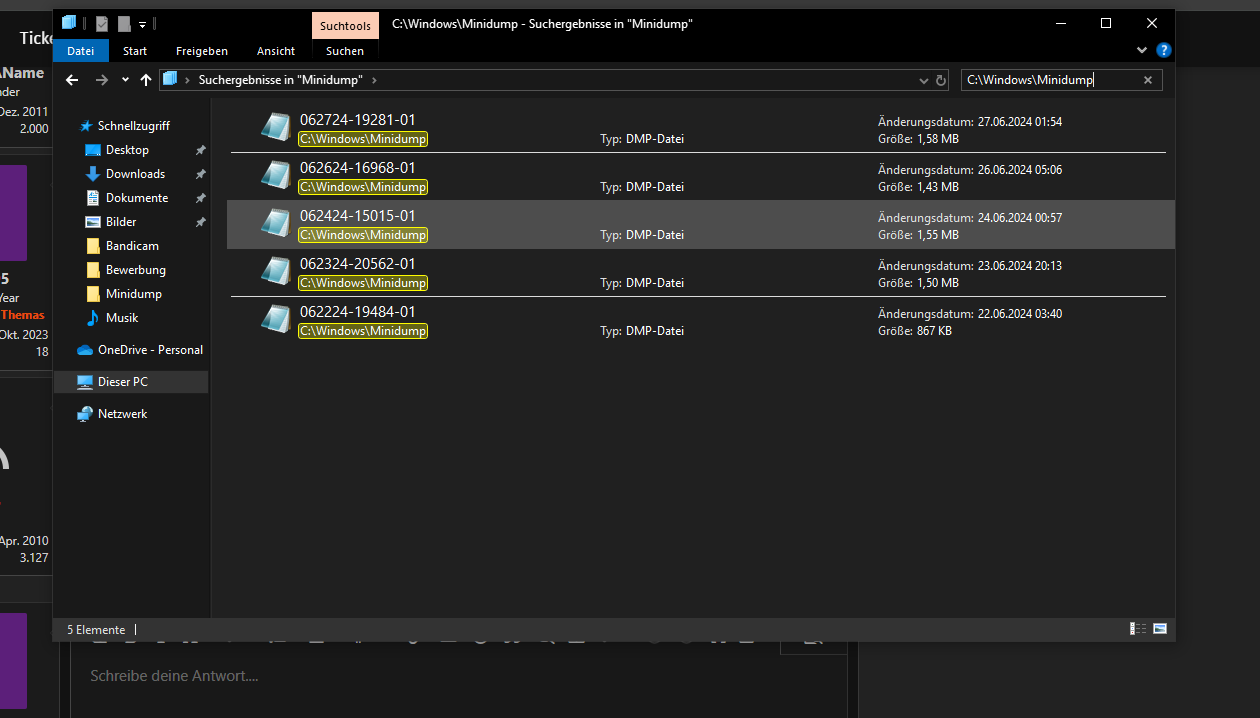The height and width of the screenshot is (718, 1260).
Task: Click the DMP file icon of 062324-20562-01
Action: click(276, 272)
